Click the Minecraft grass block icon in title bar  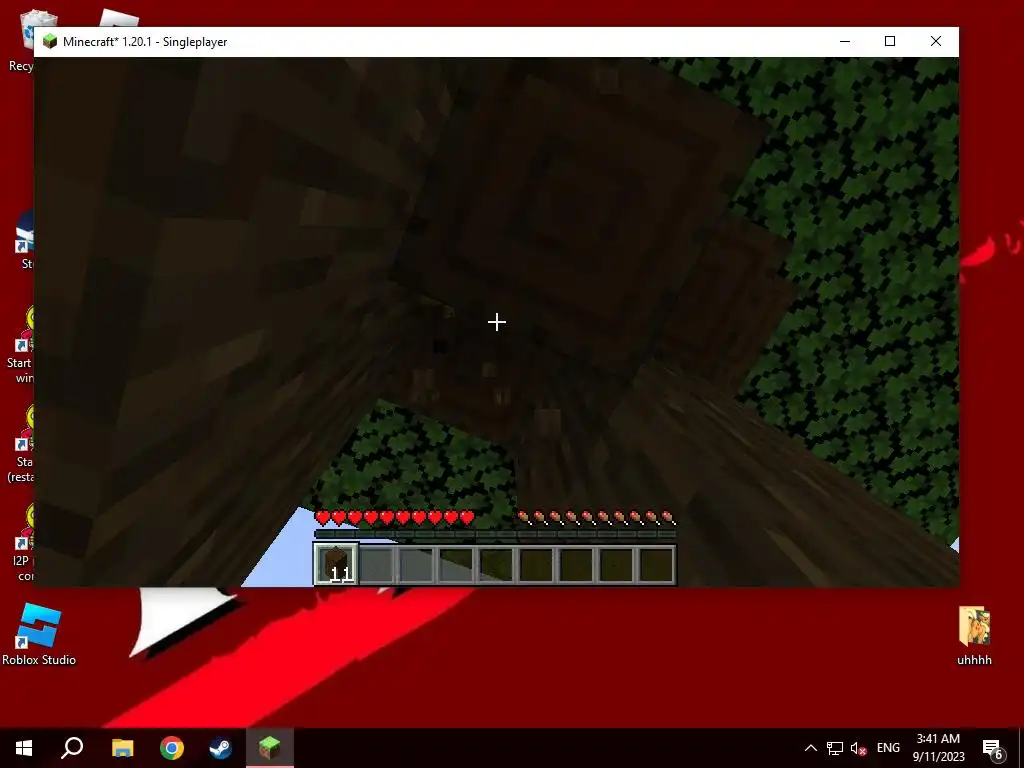point(50,42)
